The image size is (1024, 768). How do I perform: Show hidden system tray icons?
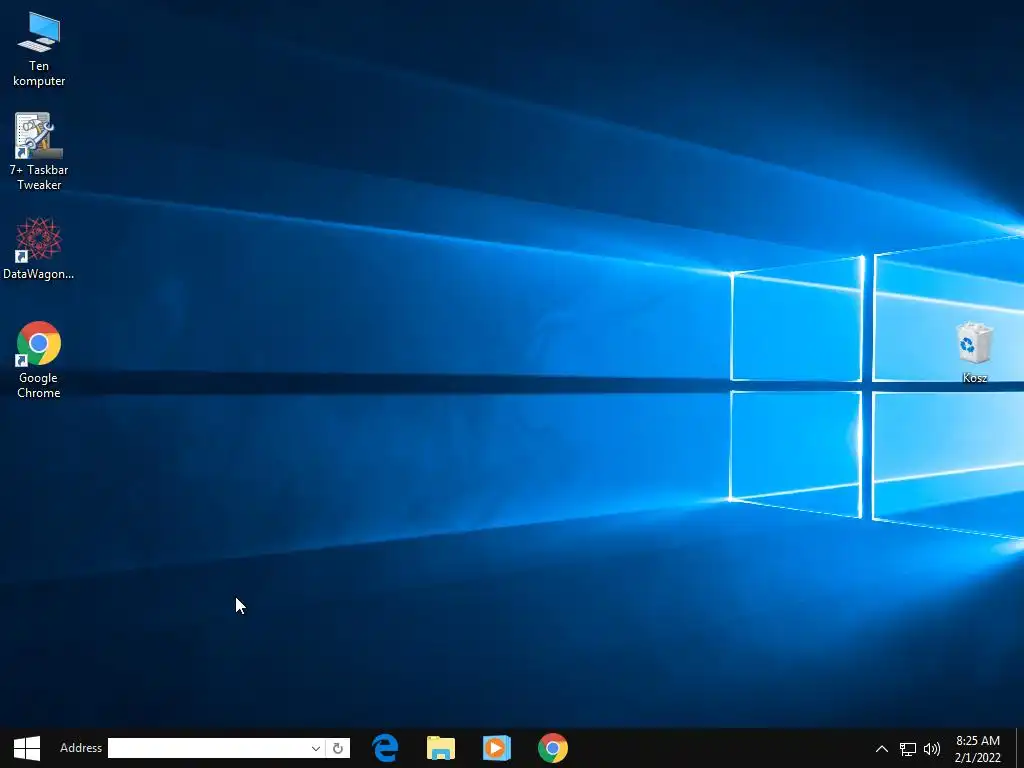tap(882, 748)
